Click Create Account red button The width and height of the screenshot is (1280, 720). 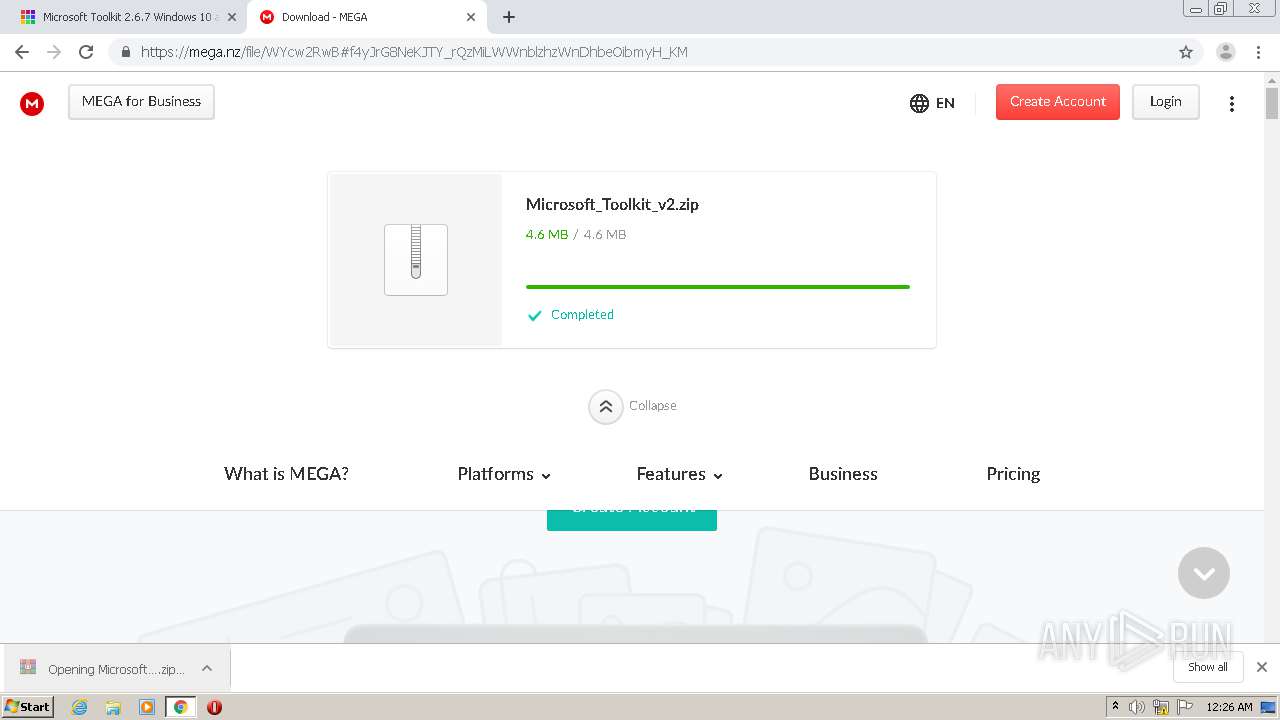pyautogui.click(x=1057, y=102)
